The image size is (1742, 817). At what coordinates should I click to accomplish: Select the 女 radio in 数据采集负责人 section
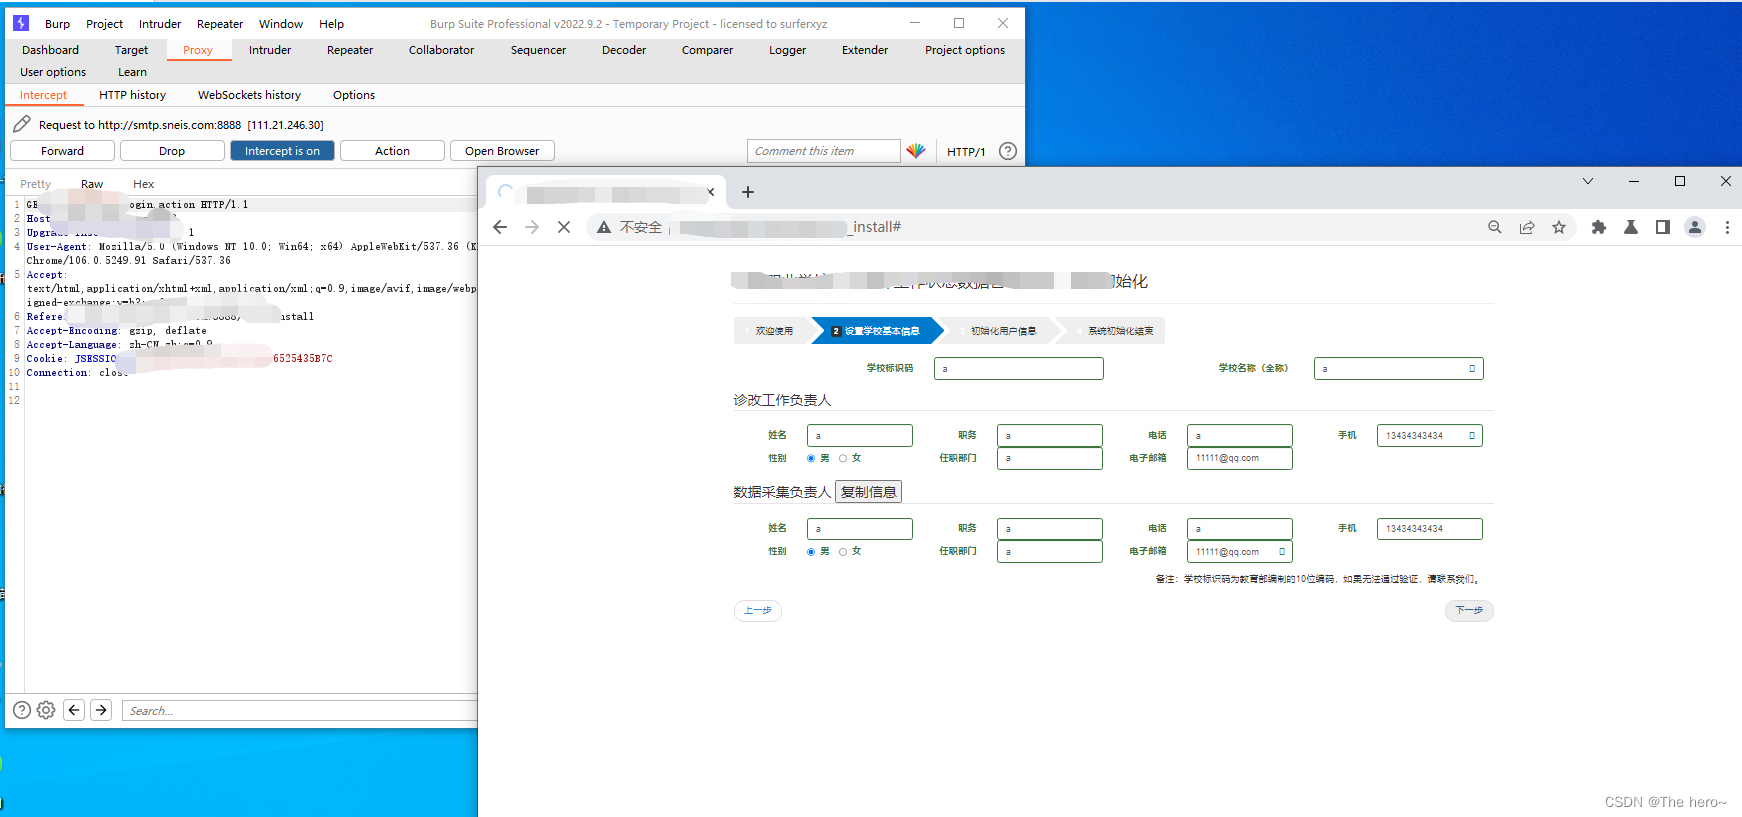[843, 551]
